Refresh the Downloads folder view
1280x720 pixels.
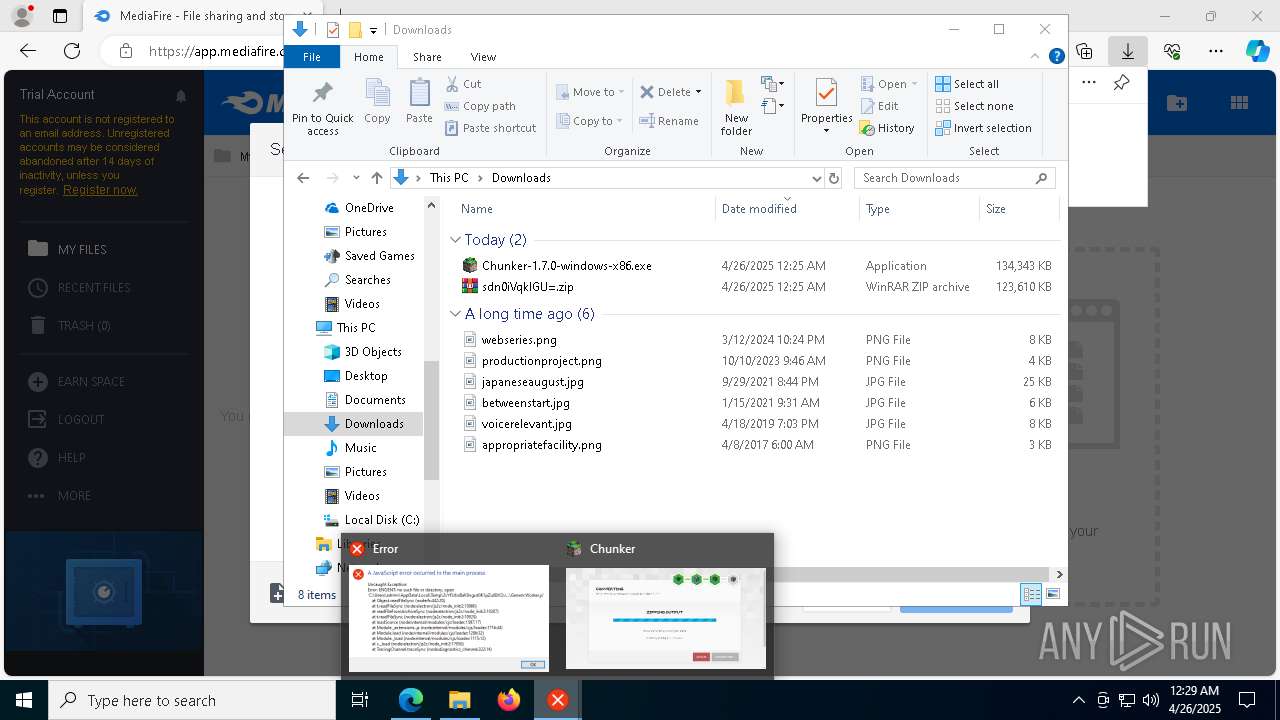[x=834, y=178]
